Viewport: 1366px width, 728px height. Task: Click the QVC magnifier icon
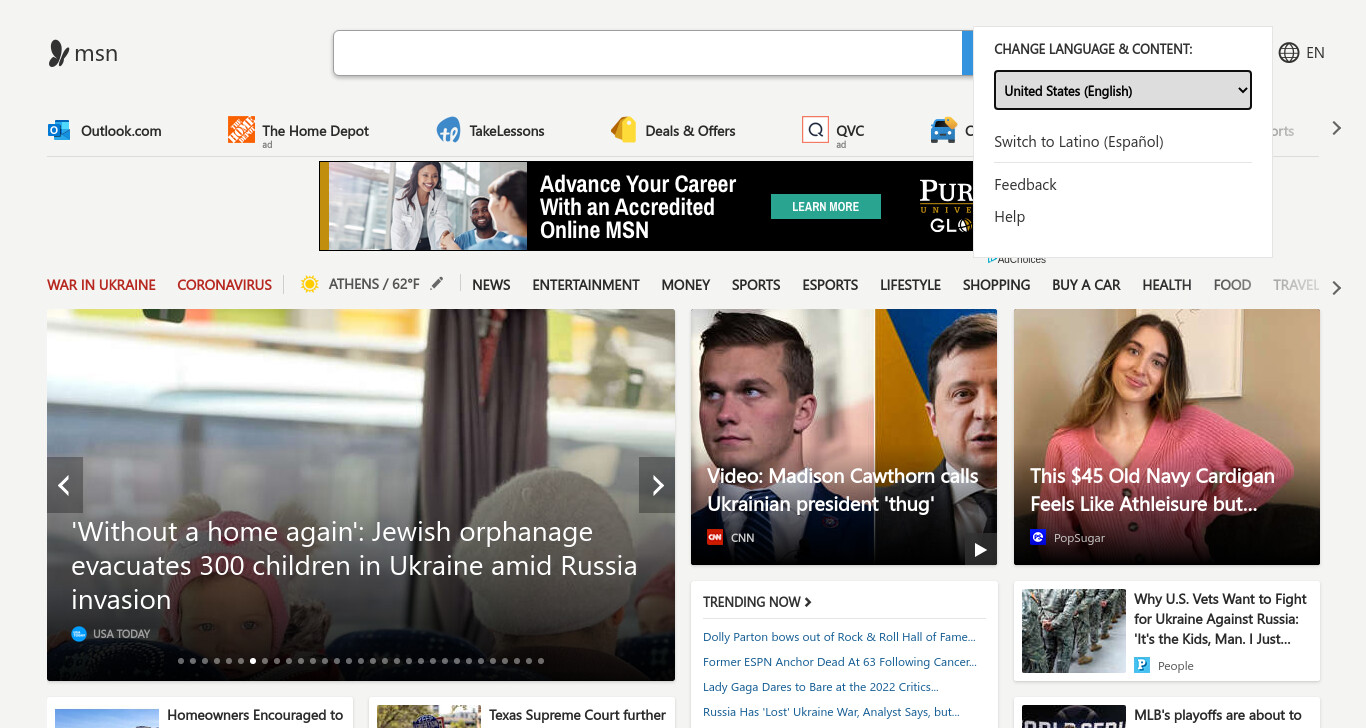click(x=815, y=130)
